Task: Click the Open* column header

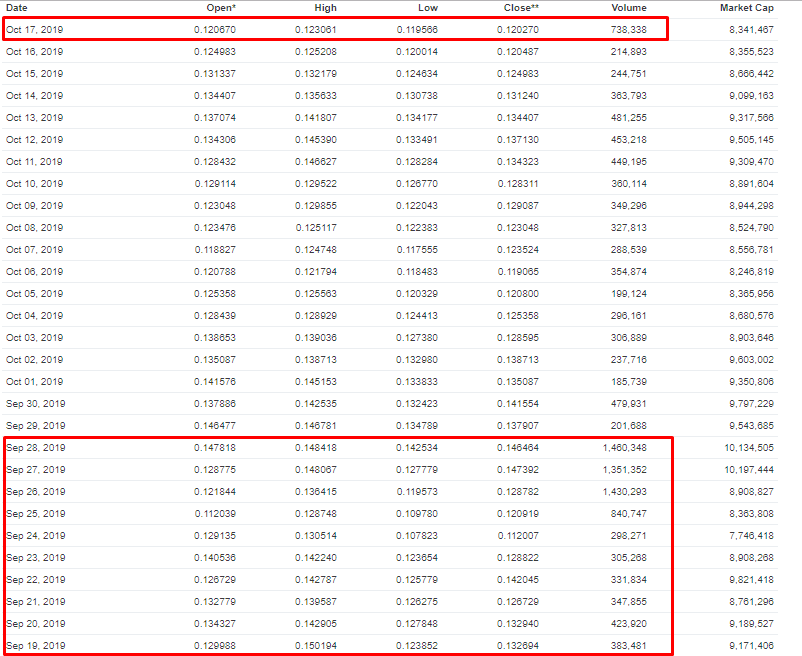Action: pyautogui.click(x=221, y=8)
